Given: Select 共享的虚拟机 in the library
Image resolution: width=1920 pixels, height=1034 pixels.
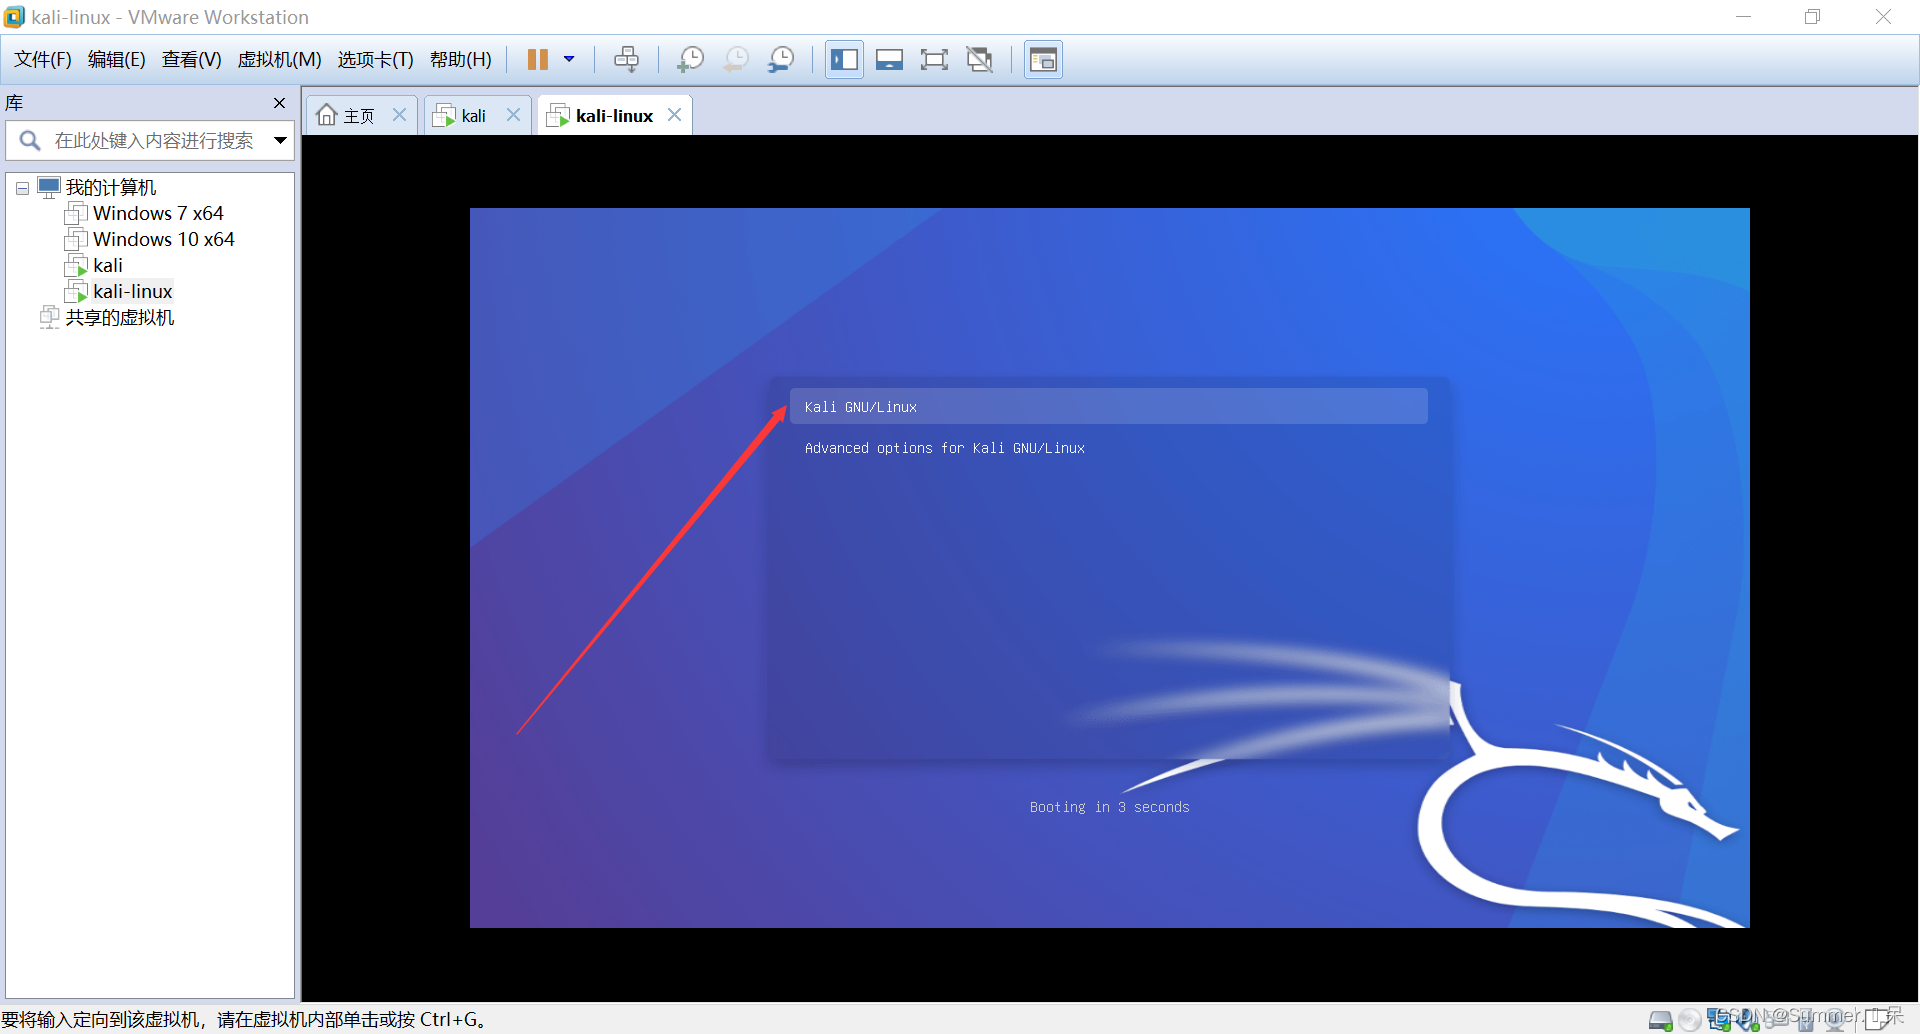Looking at the screenshot, I should coord(120,318).
